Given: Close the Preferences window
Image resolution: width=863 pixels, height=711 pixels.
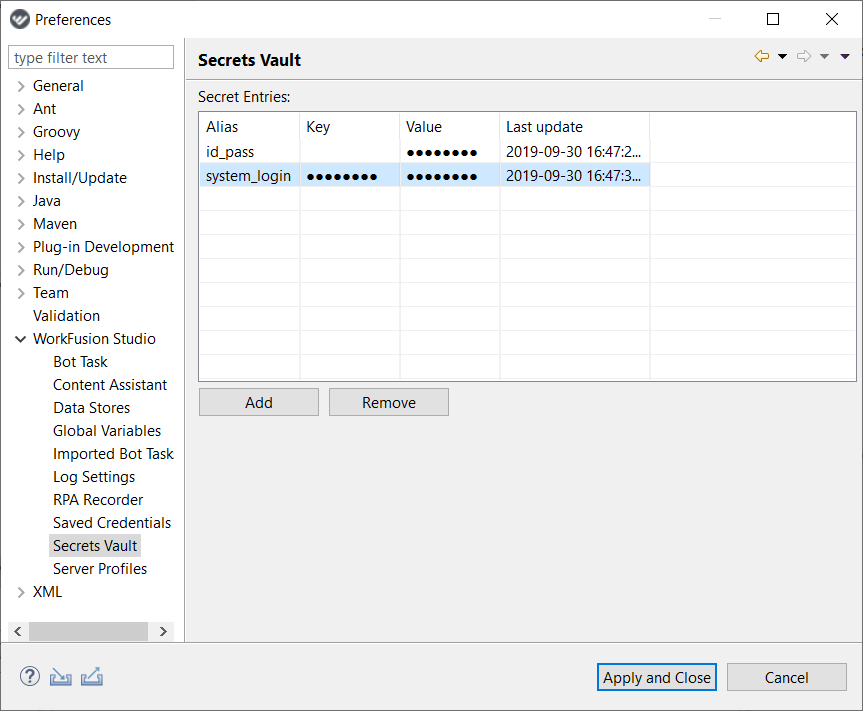Looking at the screenshot, I should pyautogui.click(x=832, y=19).
